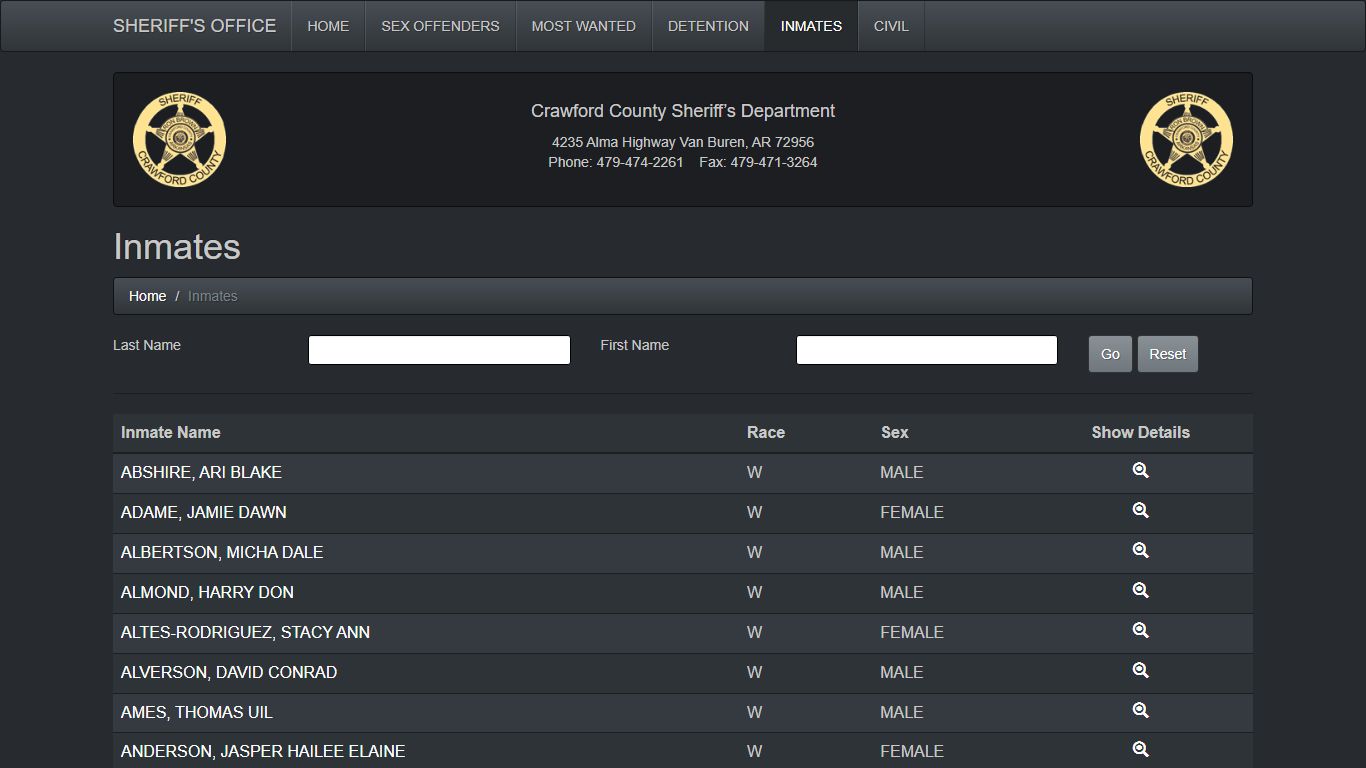
Task: Click FEMALE in ADAME, JAMIE DAWN row
Action: (x=912, y=512)
